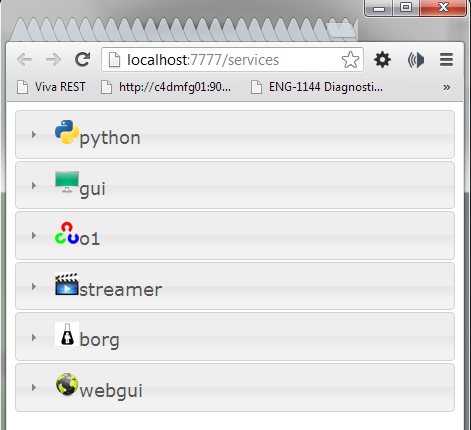Expand the python service arrow
Screen dimensions: 471x430
[34, 135]
